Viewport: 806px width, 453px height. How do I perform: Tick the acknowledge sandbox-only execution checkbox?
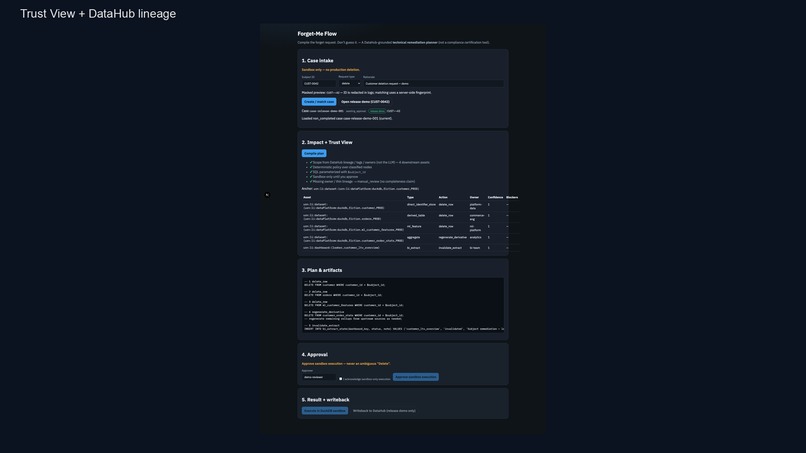click(x=340, y=379)
